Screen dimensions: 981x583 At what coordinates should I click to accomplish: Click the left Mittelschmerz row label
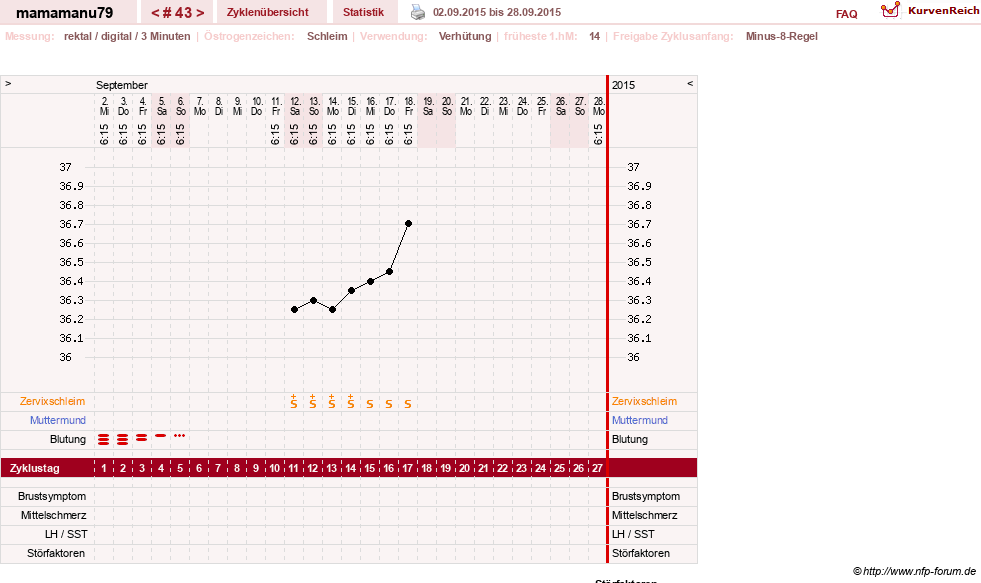pyautogui.click(x=53, y=515)
